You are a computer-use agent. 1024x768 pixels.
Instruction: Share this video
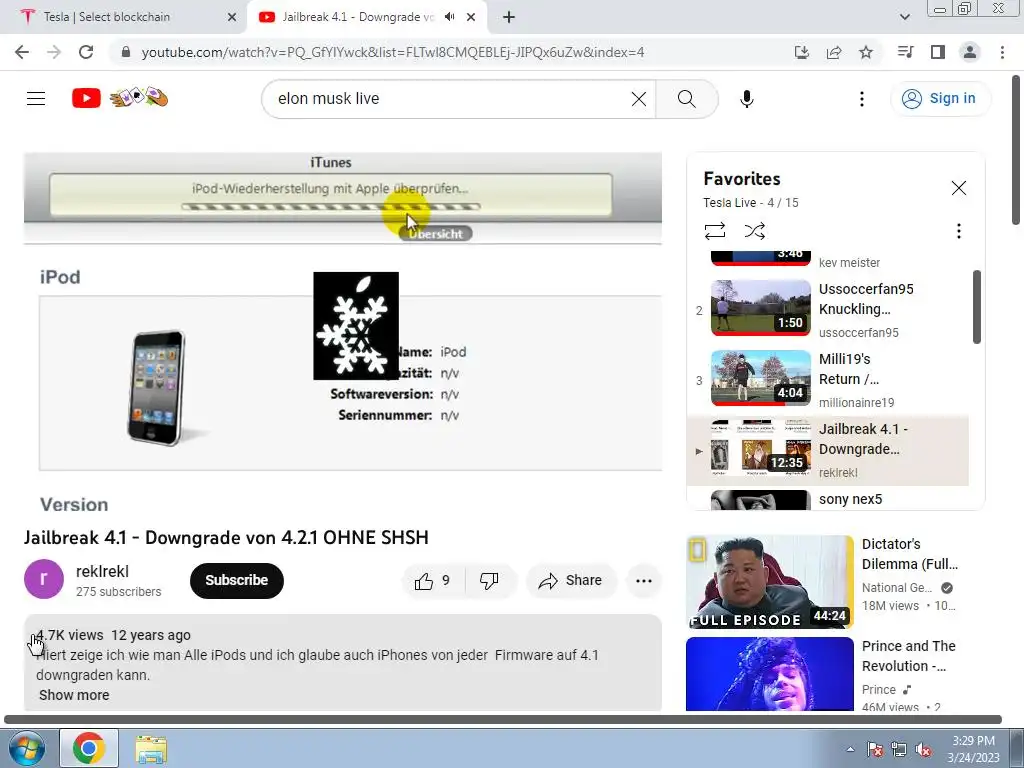tap(571, 581)
